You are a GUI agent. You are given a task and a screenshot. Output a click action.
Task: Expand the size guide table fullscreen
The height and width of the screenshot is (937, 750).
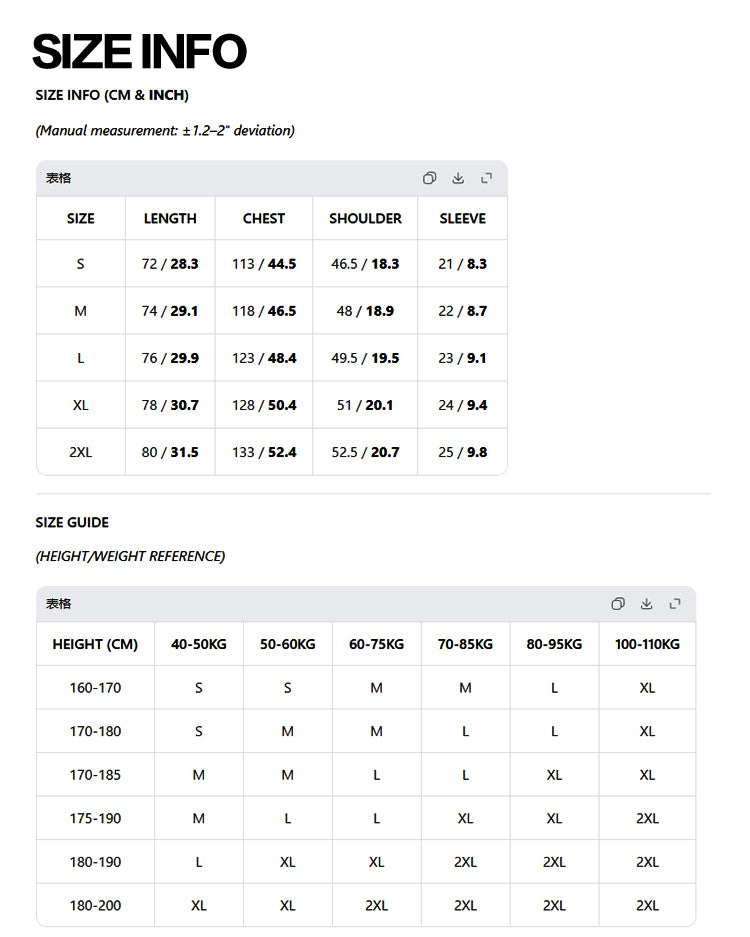pyautogui.click(x=675, y=604)
